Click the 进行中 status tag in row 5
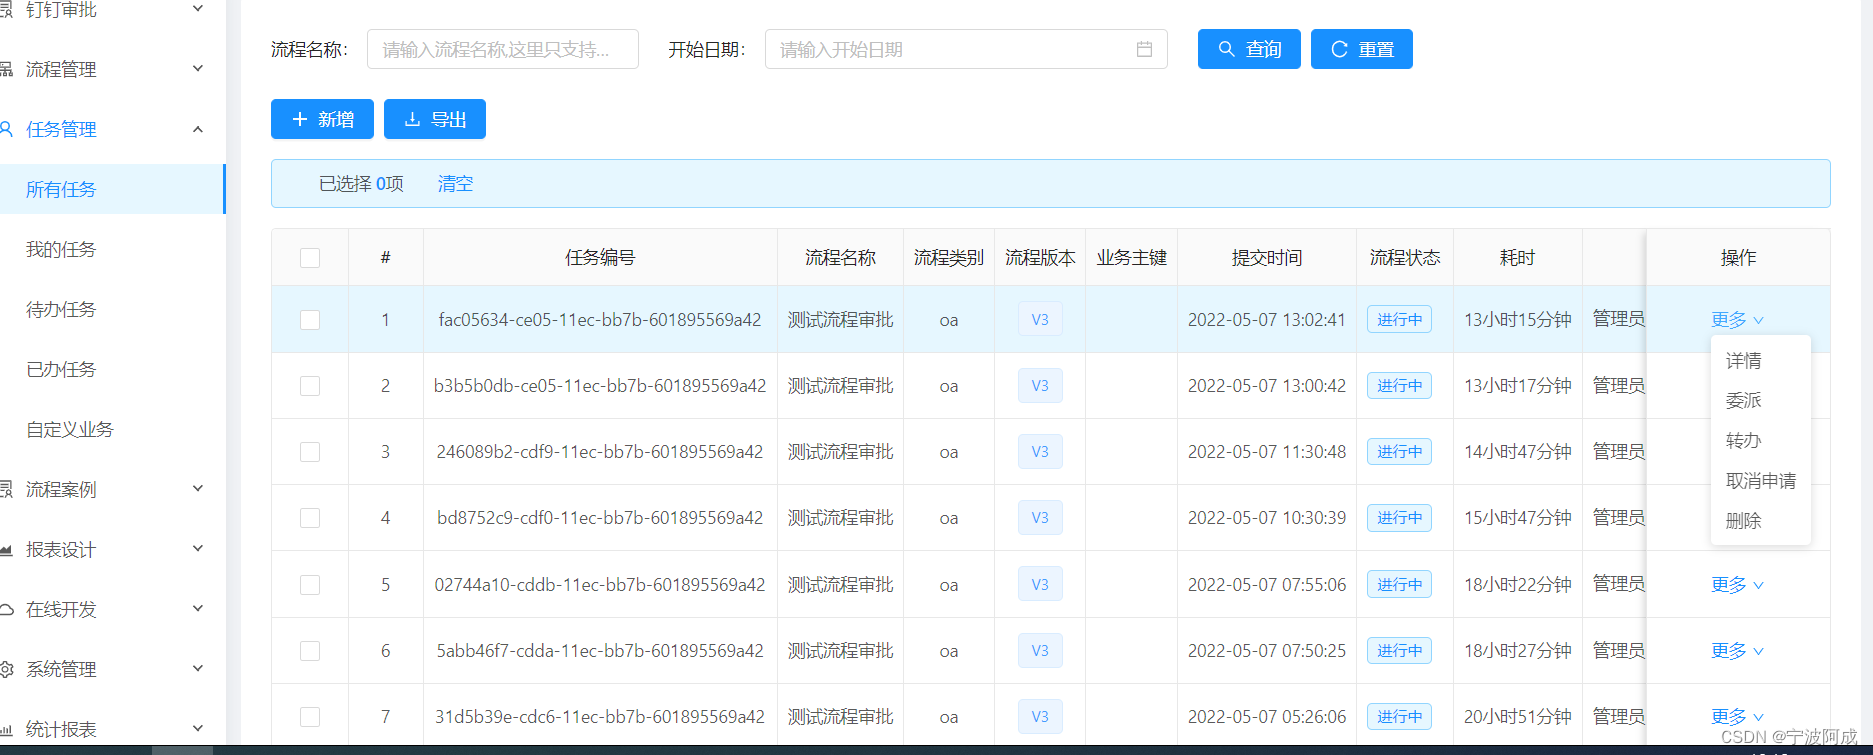The image size is (1873, 755). tap(1399, 584)
